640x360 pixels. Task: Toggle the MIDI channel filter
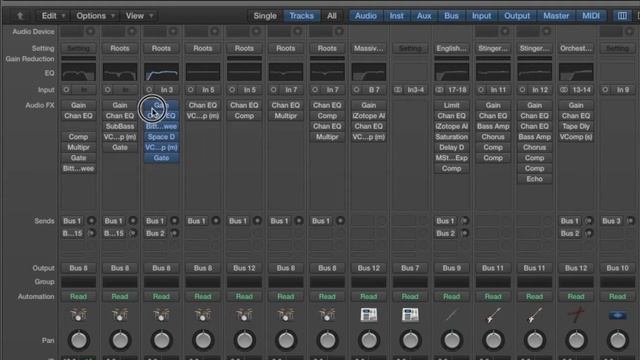coord(591,16)
